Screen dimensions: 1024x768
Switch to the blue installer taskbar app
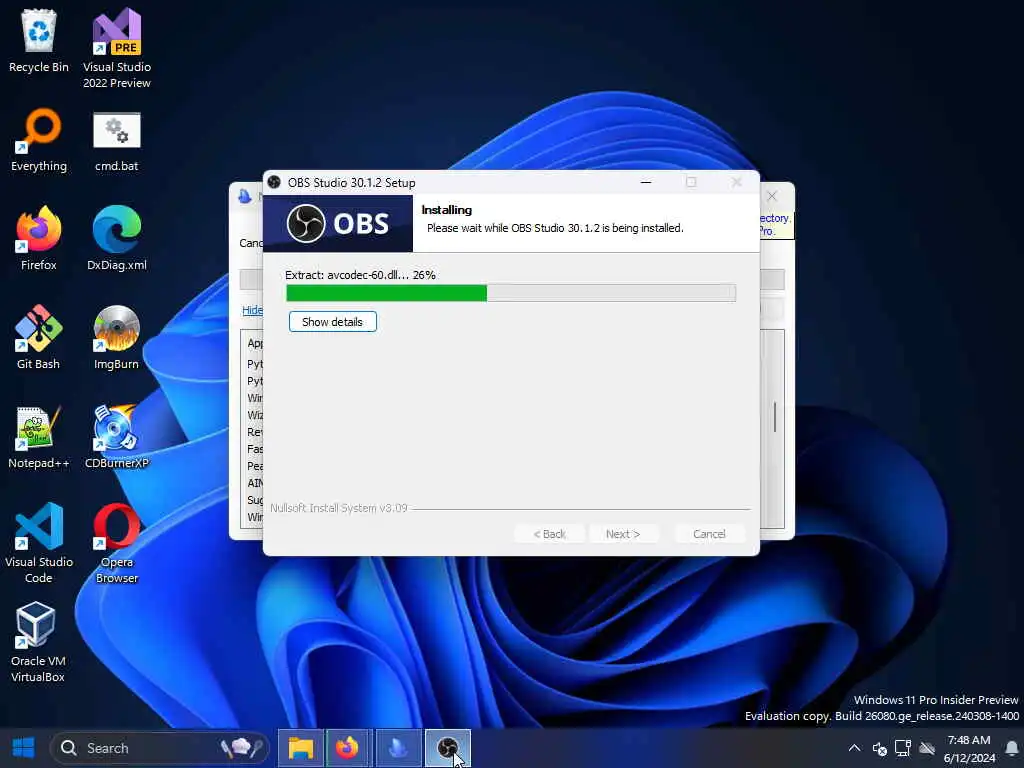click(398, 748)
